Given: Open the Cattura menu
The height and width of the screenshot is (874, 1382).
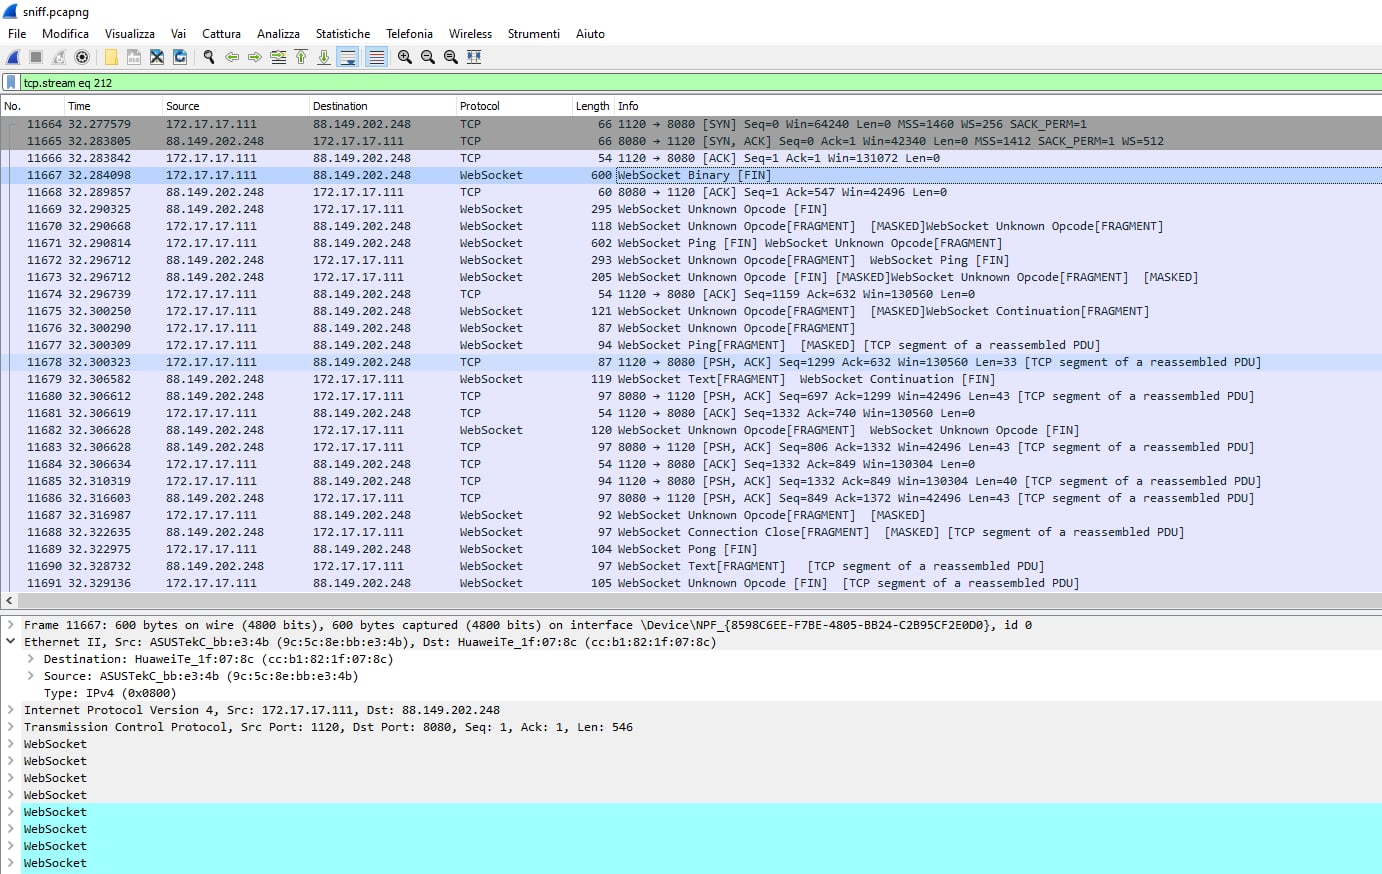Looking at the screenshot, I should pos(221,34).
